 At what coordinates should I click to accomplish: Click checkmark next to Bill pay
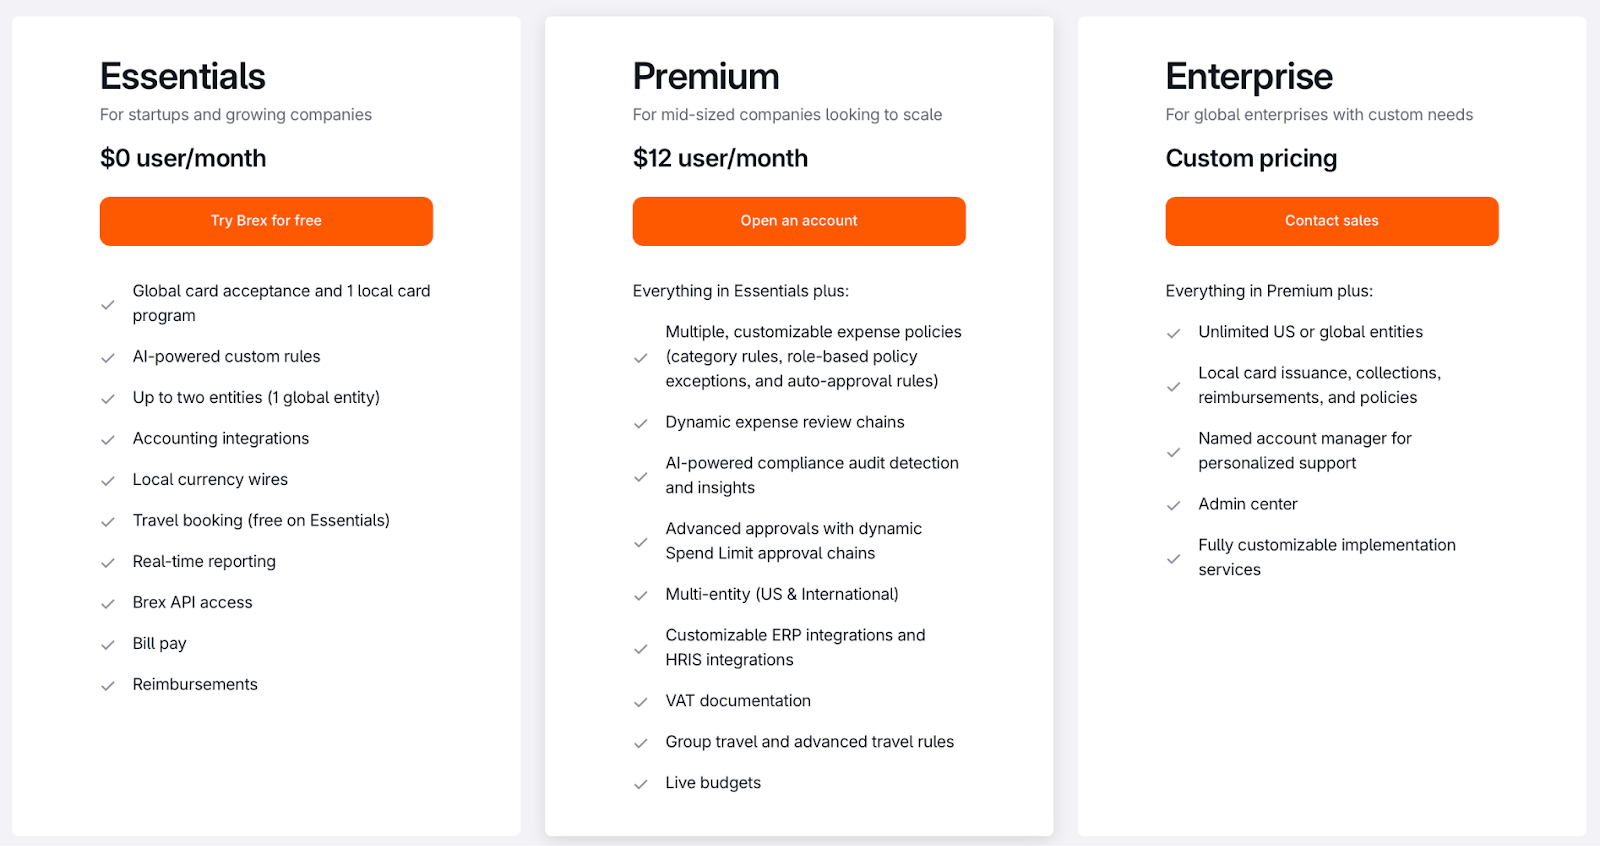tap(108, 645)
